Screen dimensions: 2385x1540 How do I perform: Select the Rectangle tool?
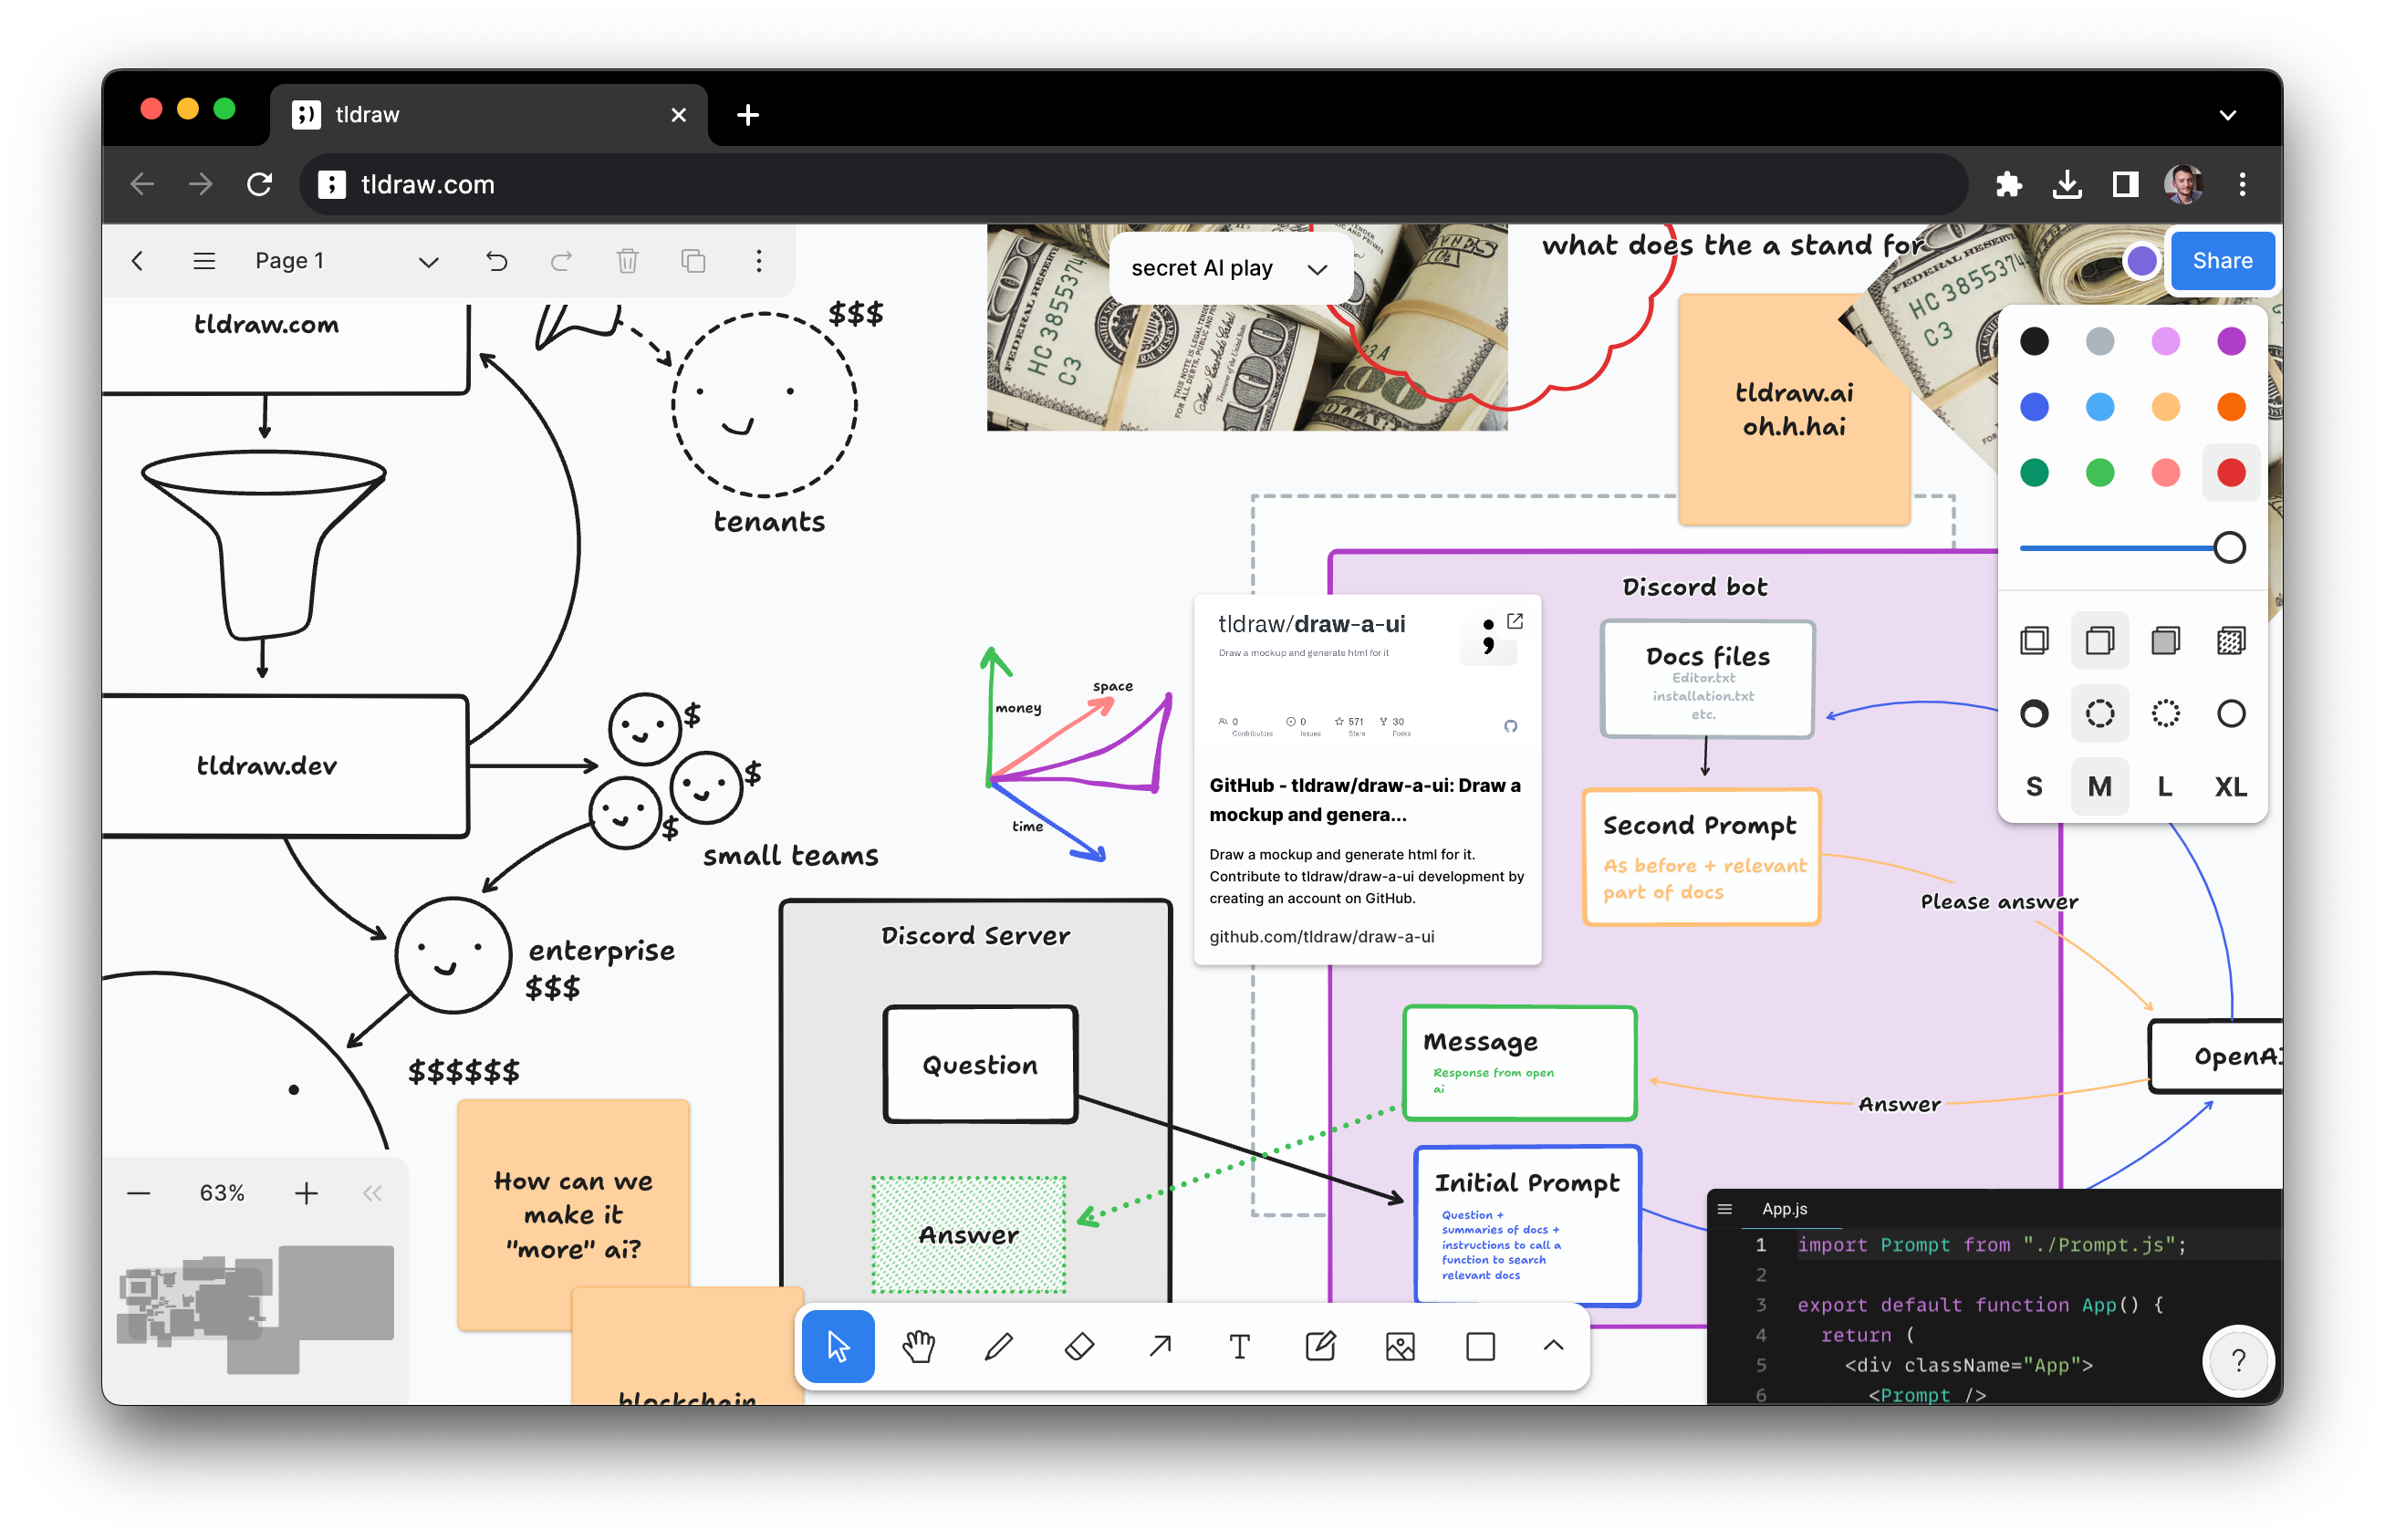pos(1480,1347)
